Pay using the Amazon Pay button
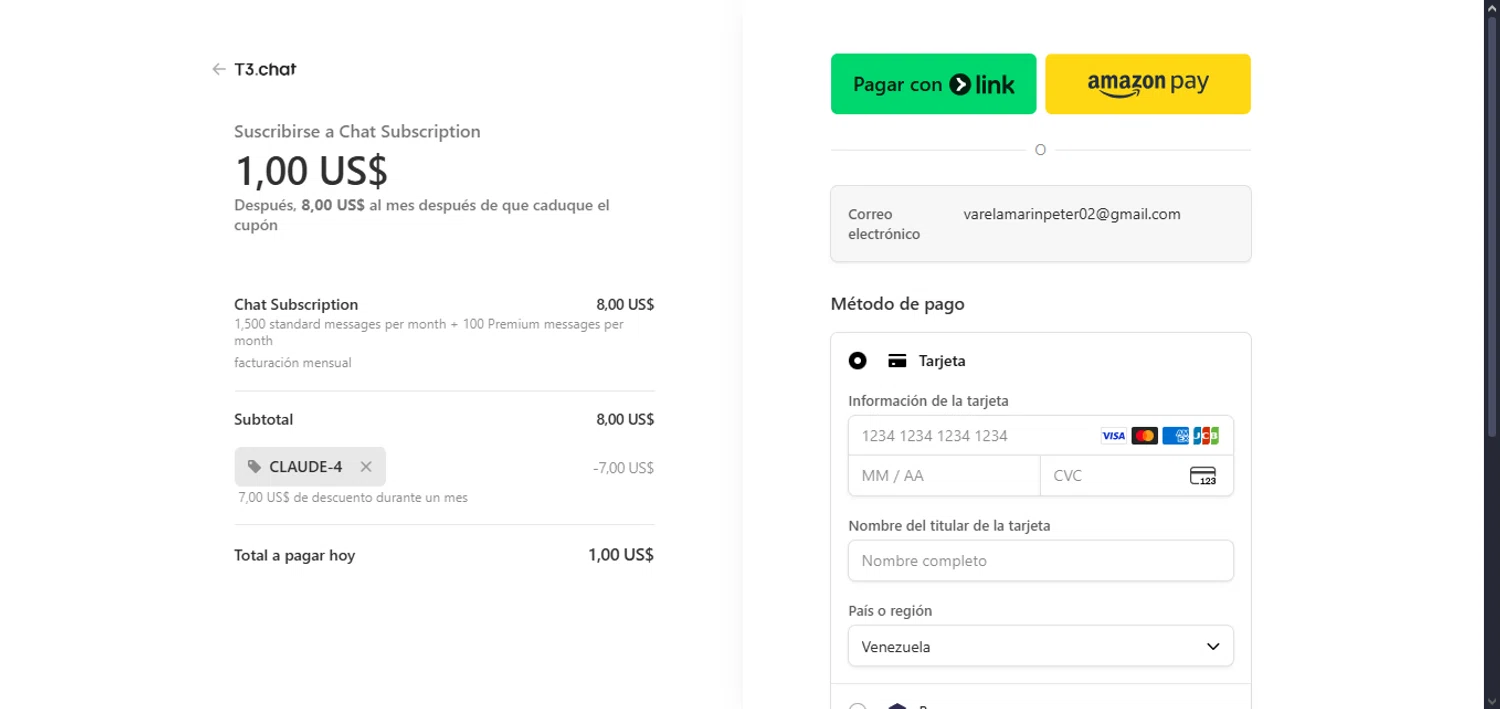This screenshot has height=709, width=1500. click(1147, 84)
